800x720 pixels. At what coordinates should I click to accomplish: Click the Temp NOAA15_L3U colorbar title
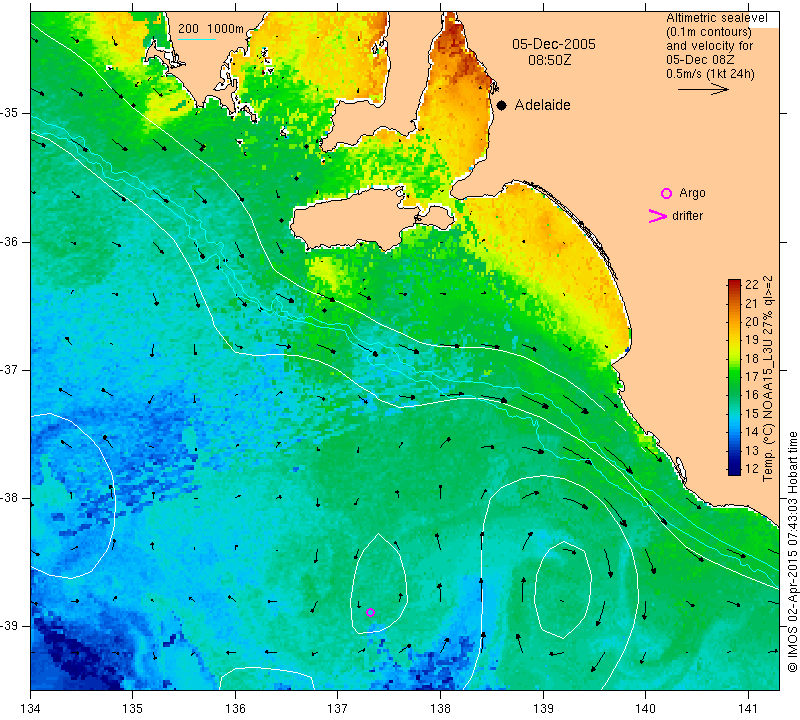tap(768, 378)
